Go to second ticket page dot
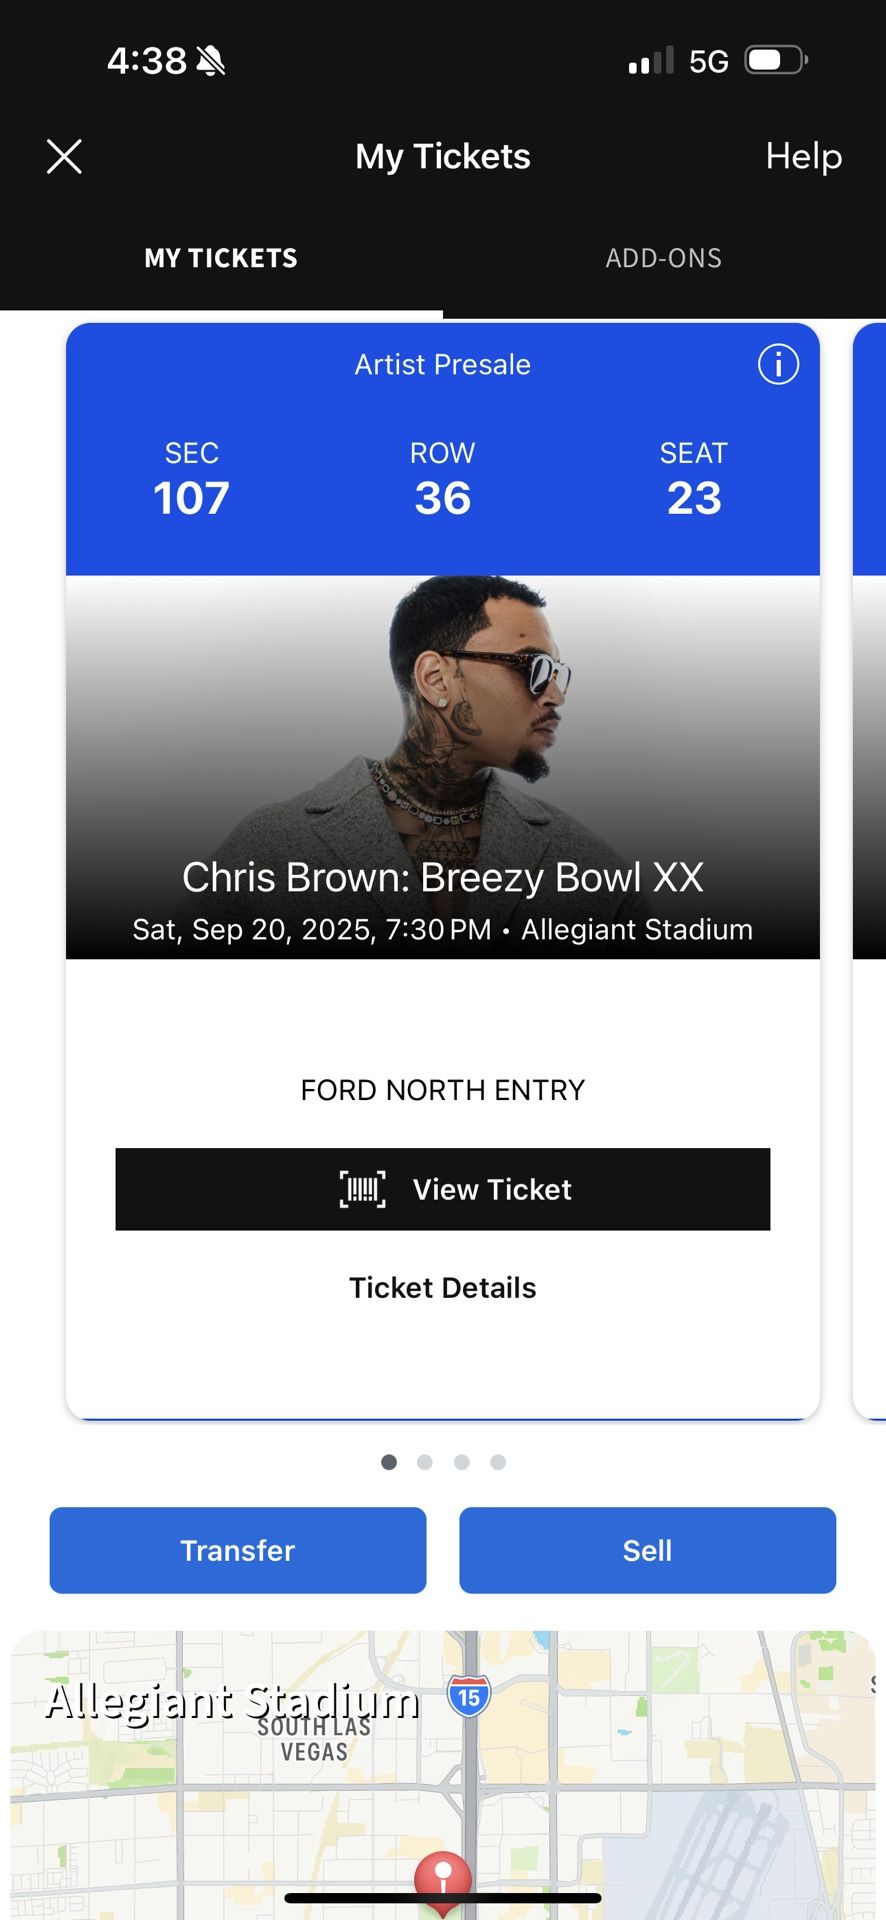The height and width of the screenshot is (1920, 886). pos(425,1462)
